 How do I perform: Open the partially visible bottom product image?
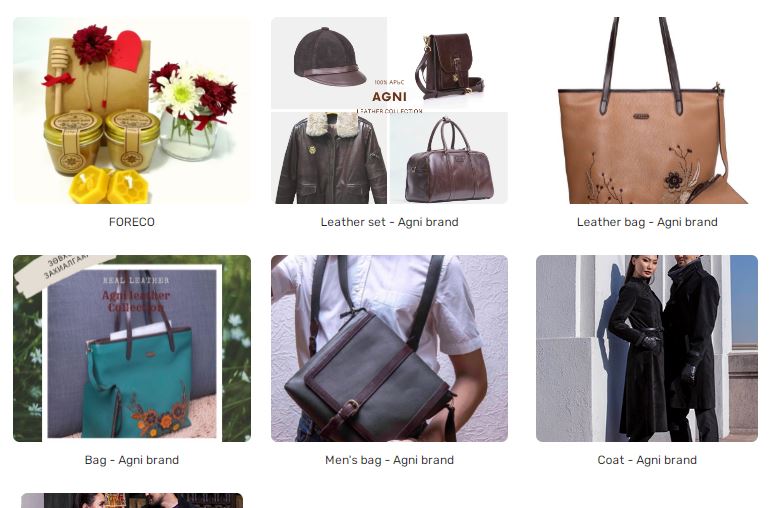coord(132,501)
